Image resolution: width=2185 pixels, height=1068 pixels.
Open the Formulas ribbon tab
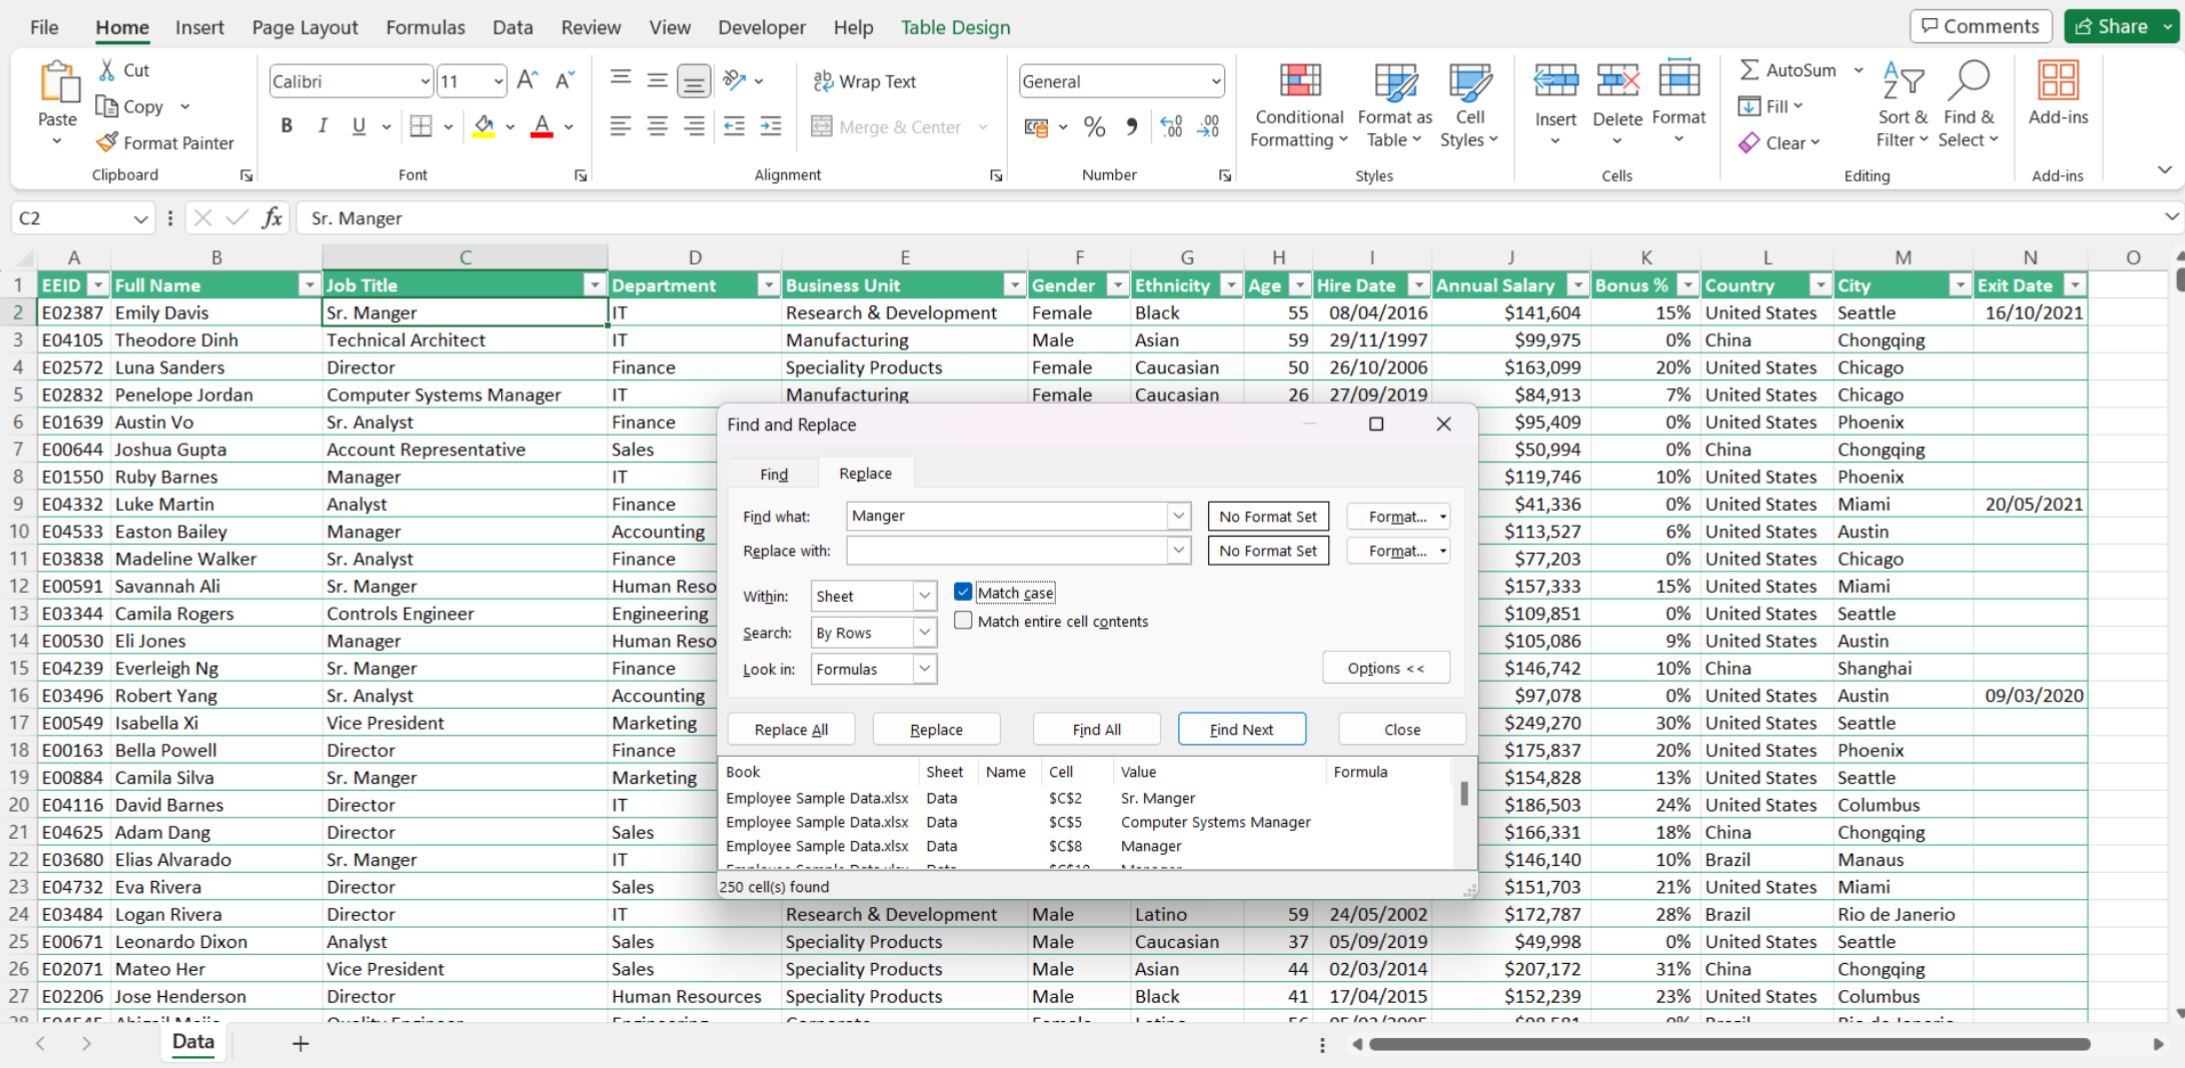(x=425, y=27)
